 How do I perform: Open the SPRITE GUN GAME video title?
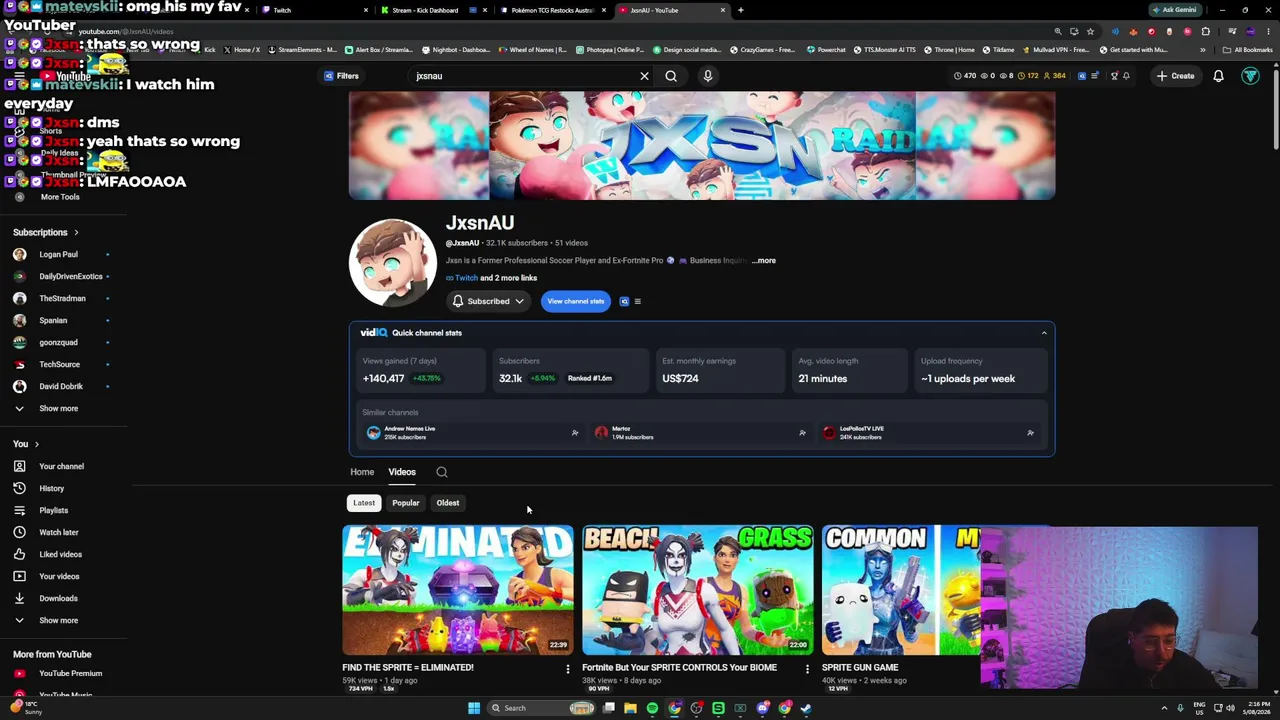860,667
